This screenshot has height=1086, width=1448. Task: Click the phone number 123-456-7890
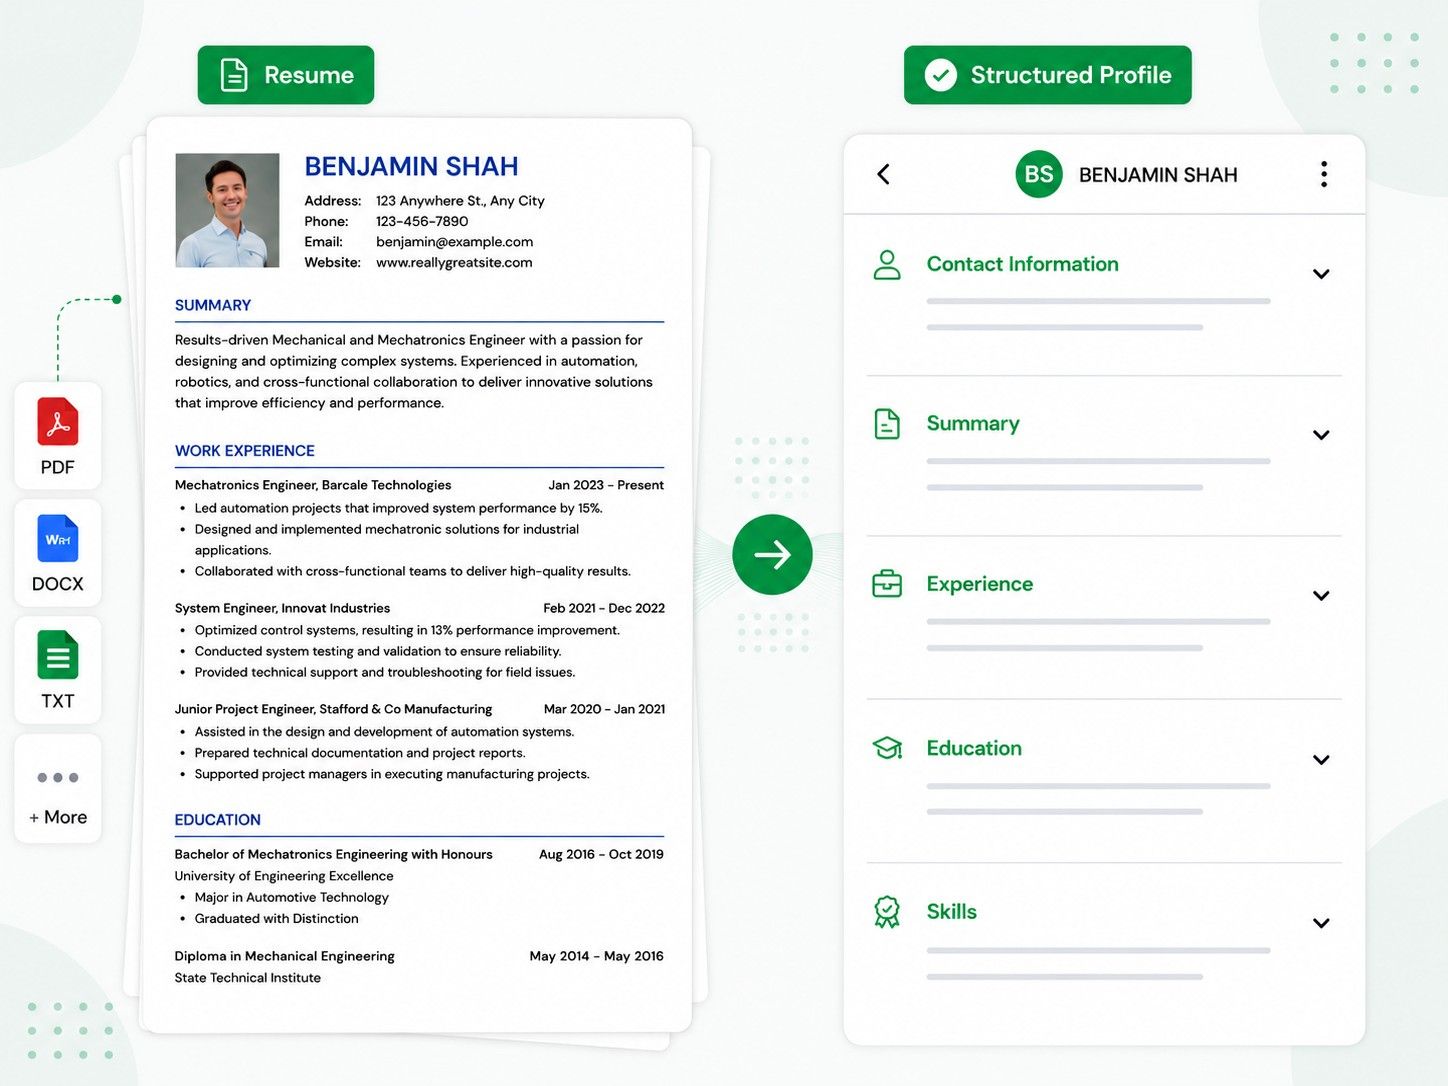422,222
